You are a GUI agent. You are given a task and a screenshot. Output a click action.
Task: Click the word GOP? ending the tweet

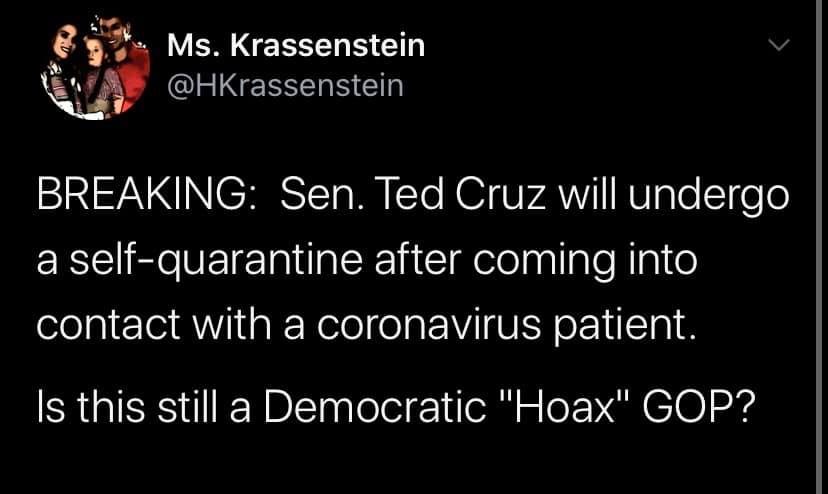(699, 407)
